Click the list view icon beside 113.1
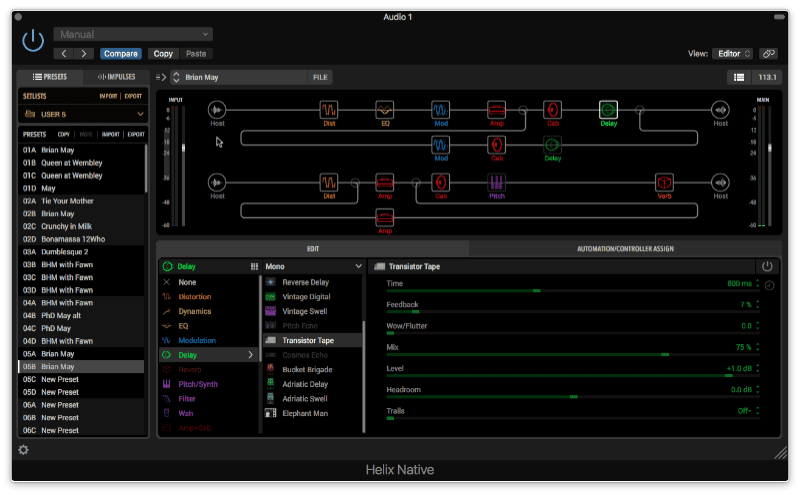 [x=739, y=77]
